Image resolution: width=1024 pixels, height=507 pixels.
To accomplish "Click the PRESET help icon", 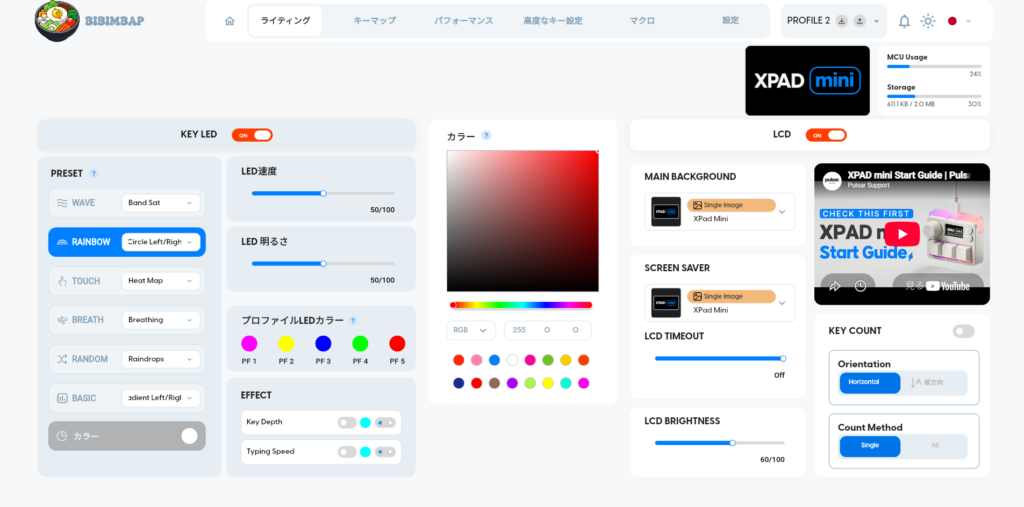I will click(x=94, y=174).
